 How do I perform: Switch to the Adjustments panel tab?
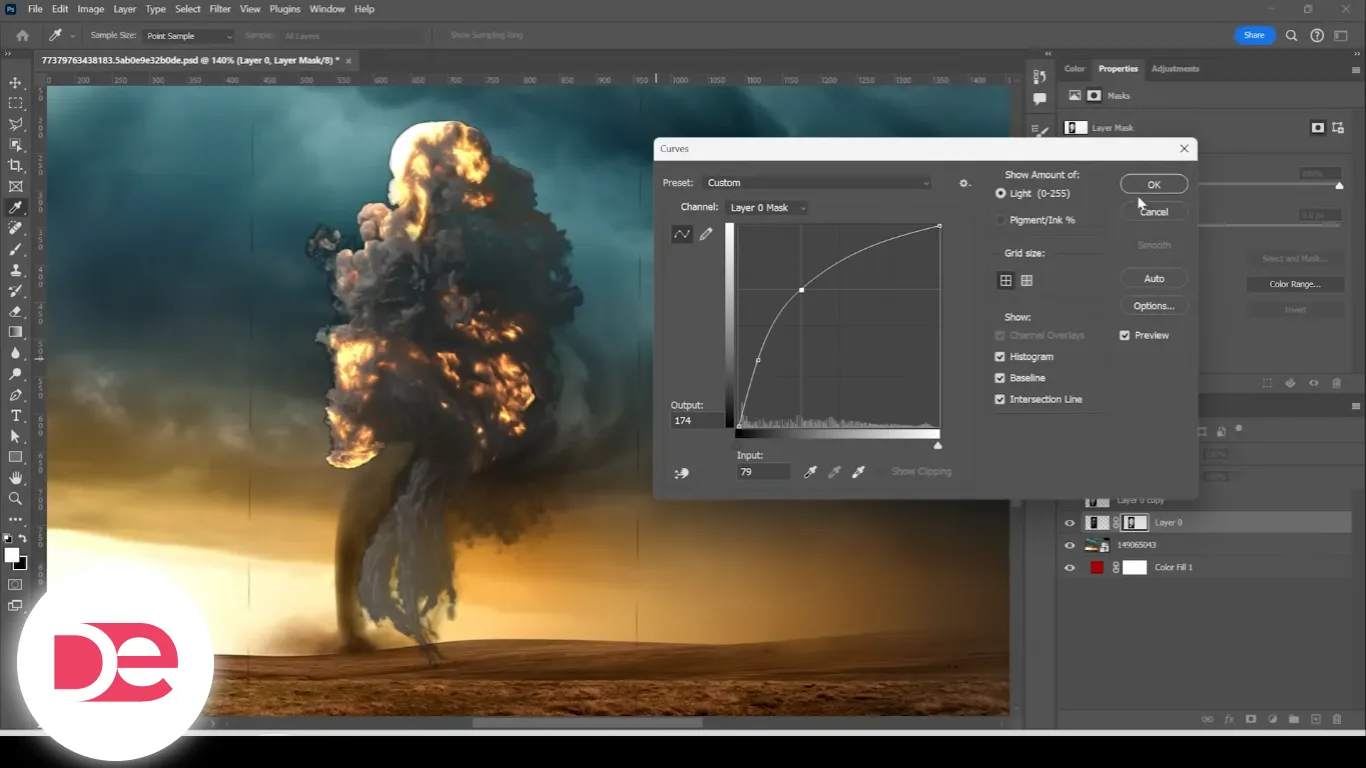[1175, 69]
